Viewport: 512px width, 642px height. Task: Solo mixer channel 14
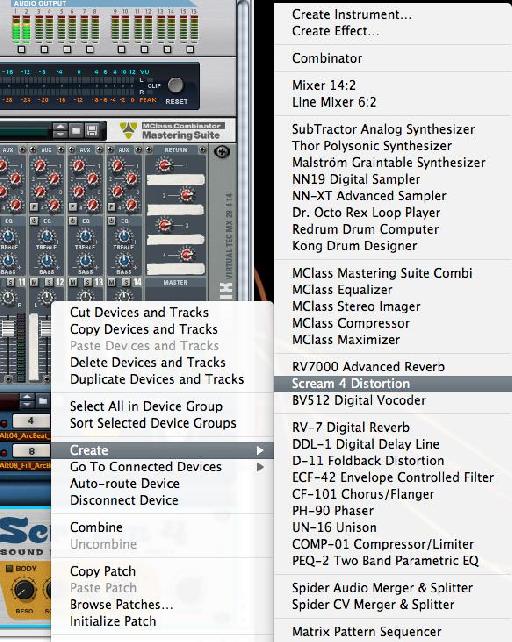click(126, 282)
